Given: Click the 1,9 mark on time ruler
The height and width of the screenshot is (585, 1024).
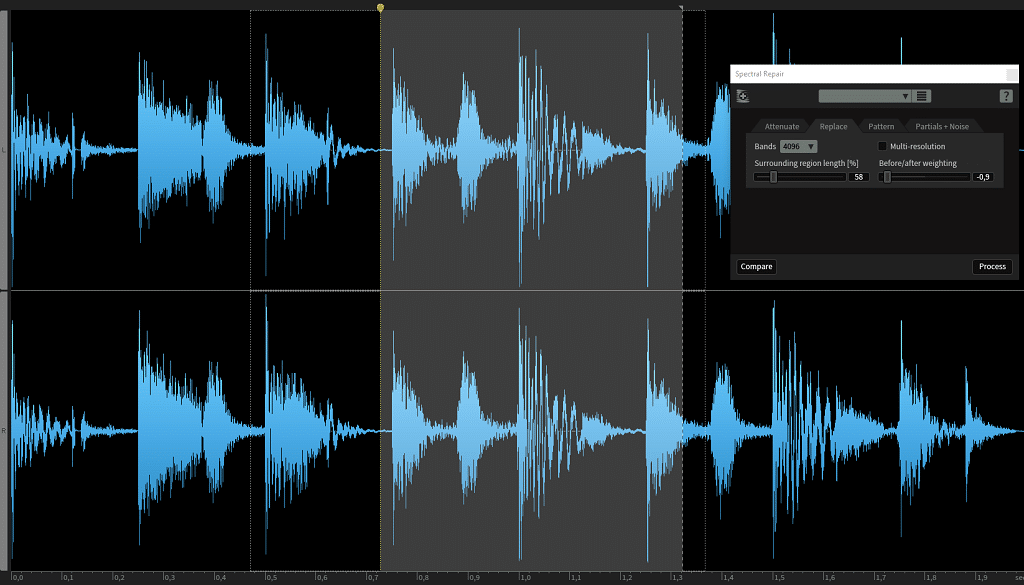Looking at the screenshot, I should click(981, 577).
